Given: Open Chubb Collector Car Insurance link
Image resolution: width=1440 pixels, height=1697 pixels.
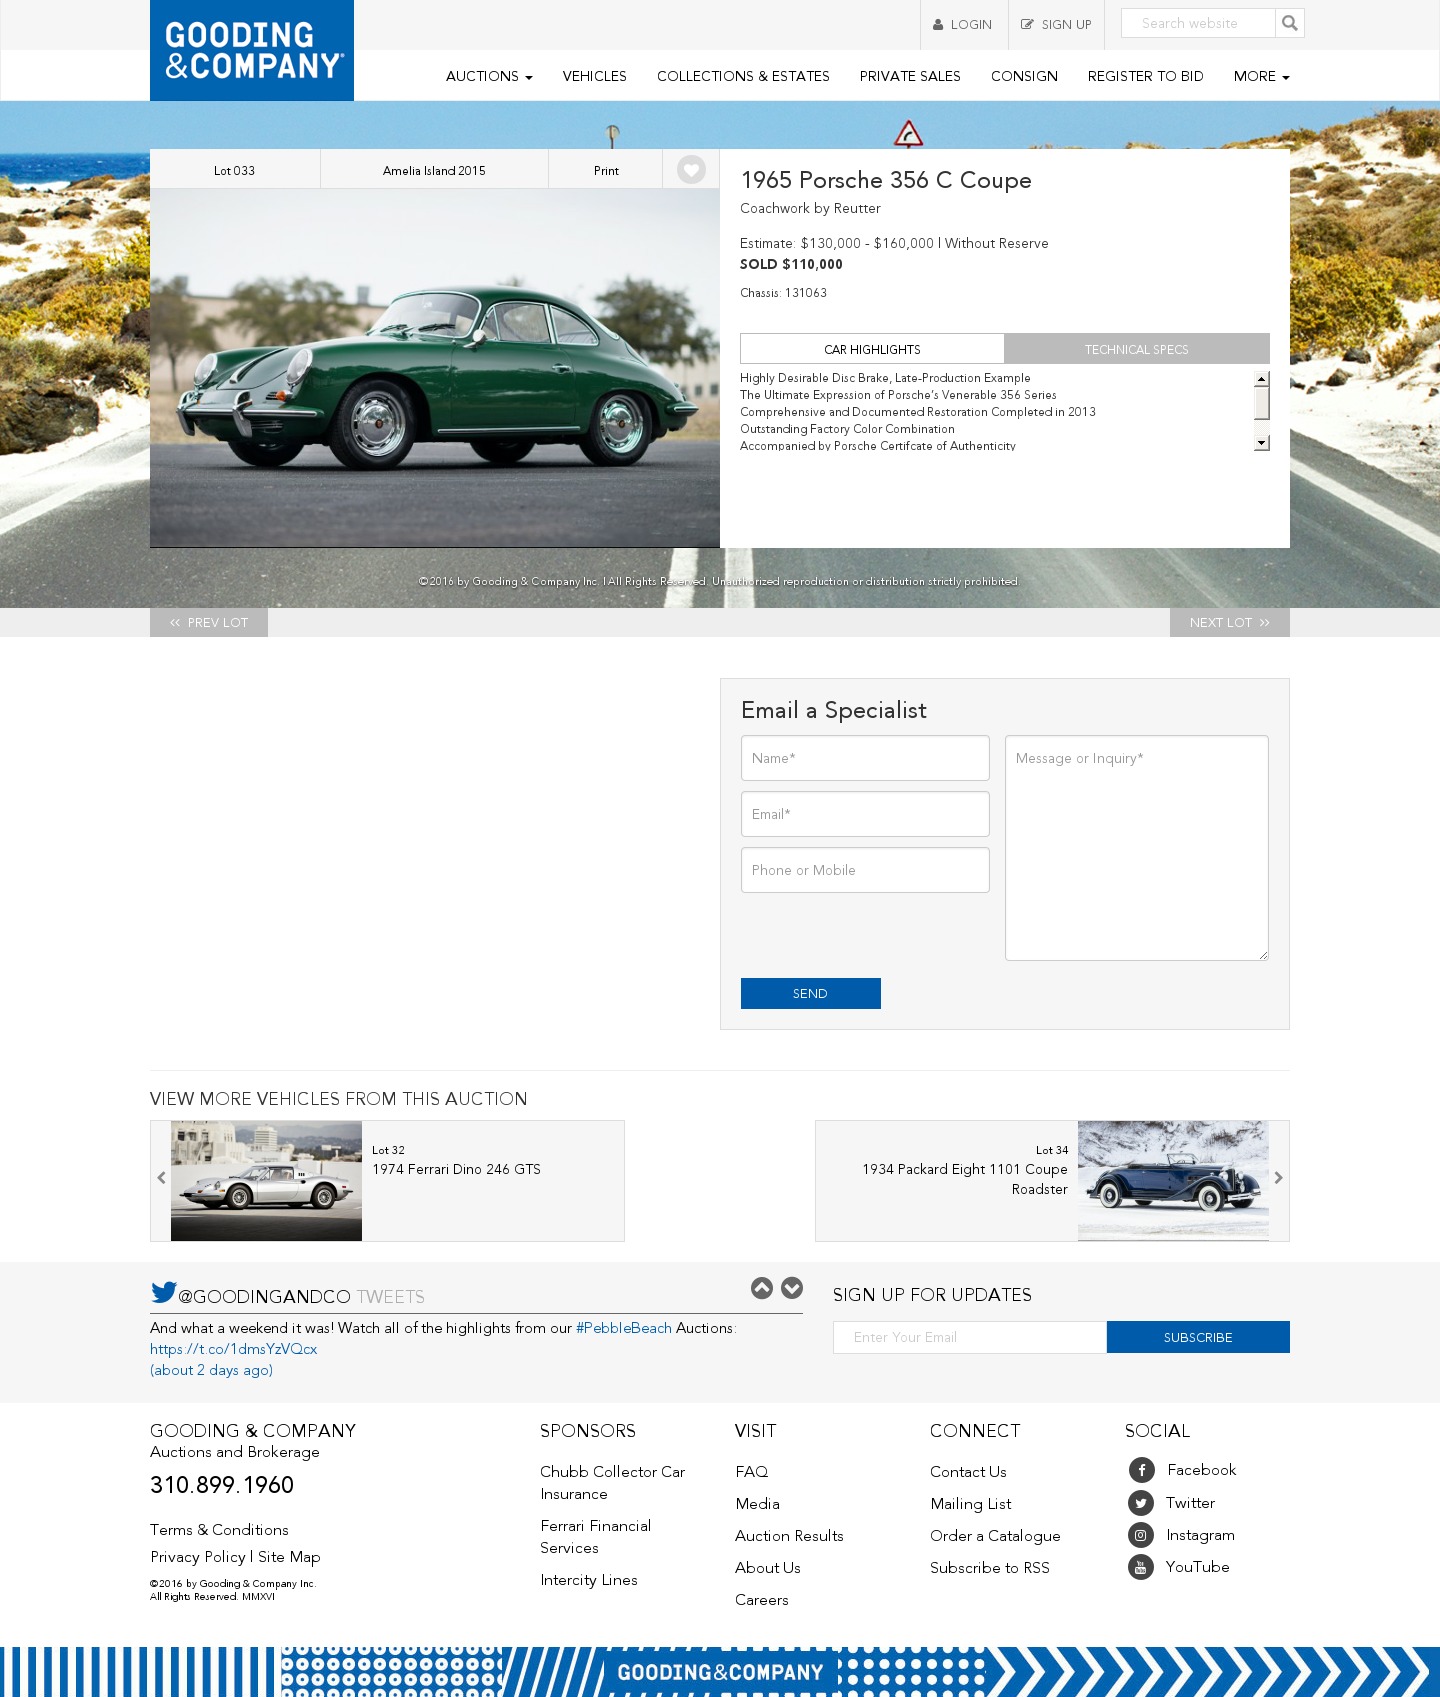Looking at the screenshot, I should pyautogui.click(x=612, y=1483).
